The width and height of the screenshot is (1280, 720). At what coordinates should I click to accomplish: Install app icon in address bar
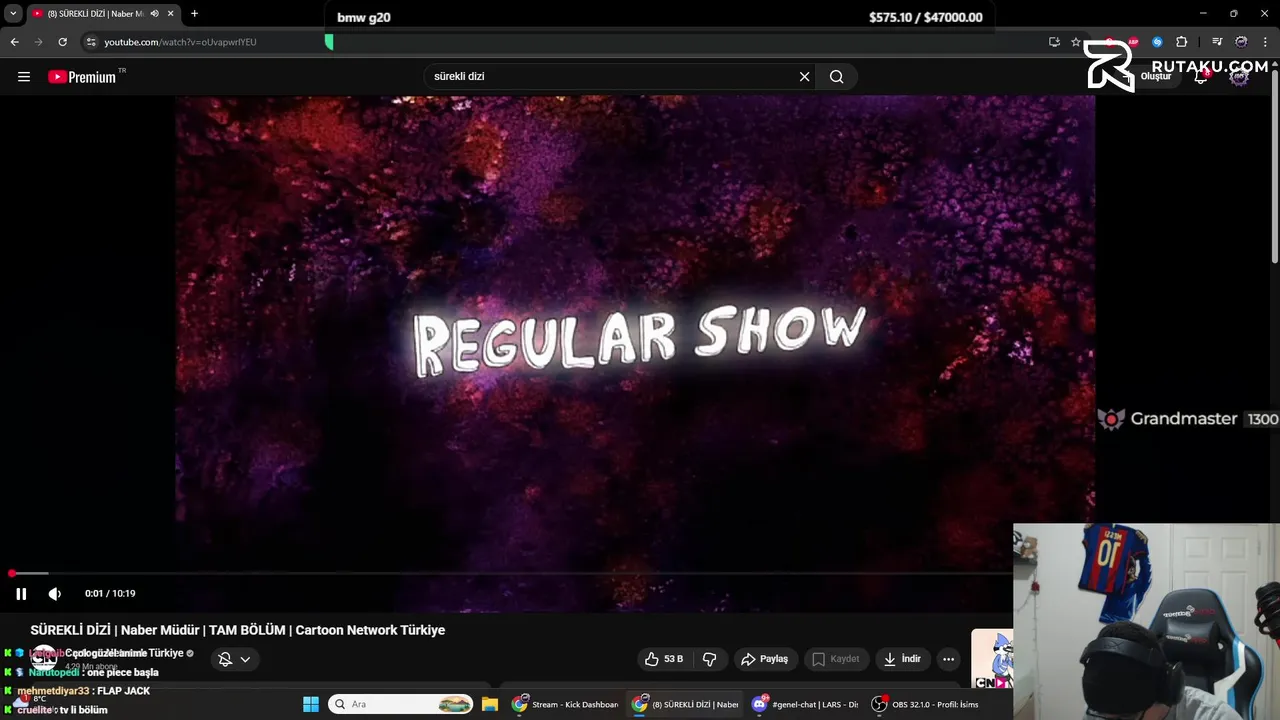(x=1054, y=42)
